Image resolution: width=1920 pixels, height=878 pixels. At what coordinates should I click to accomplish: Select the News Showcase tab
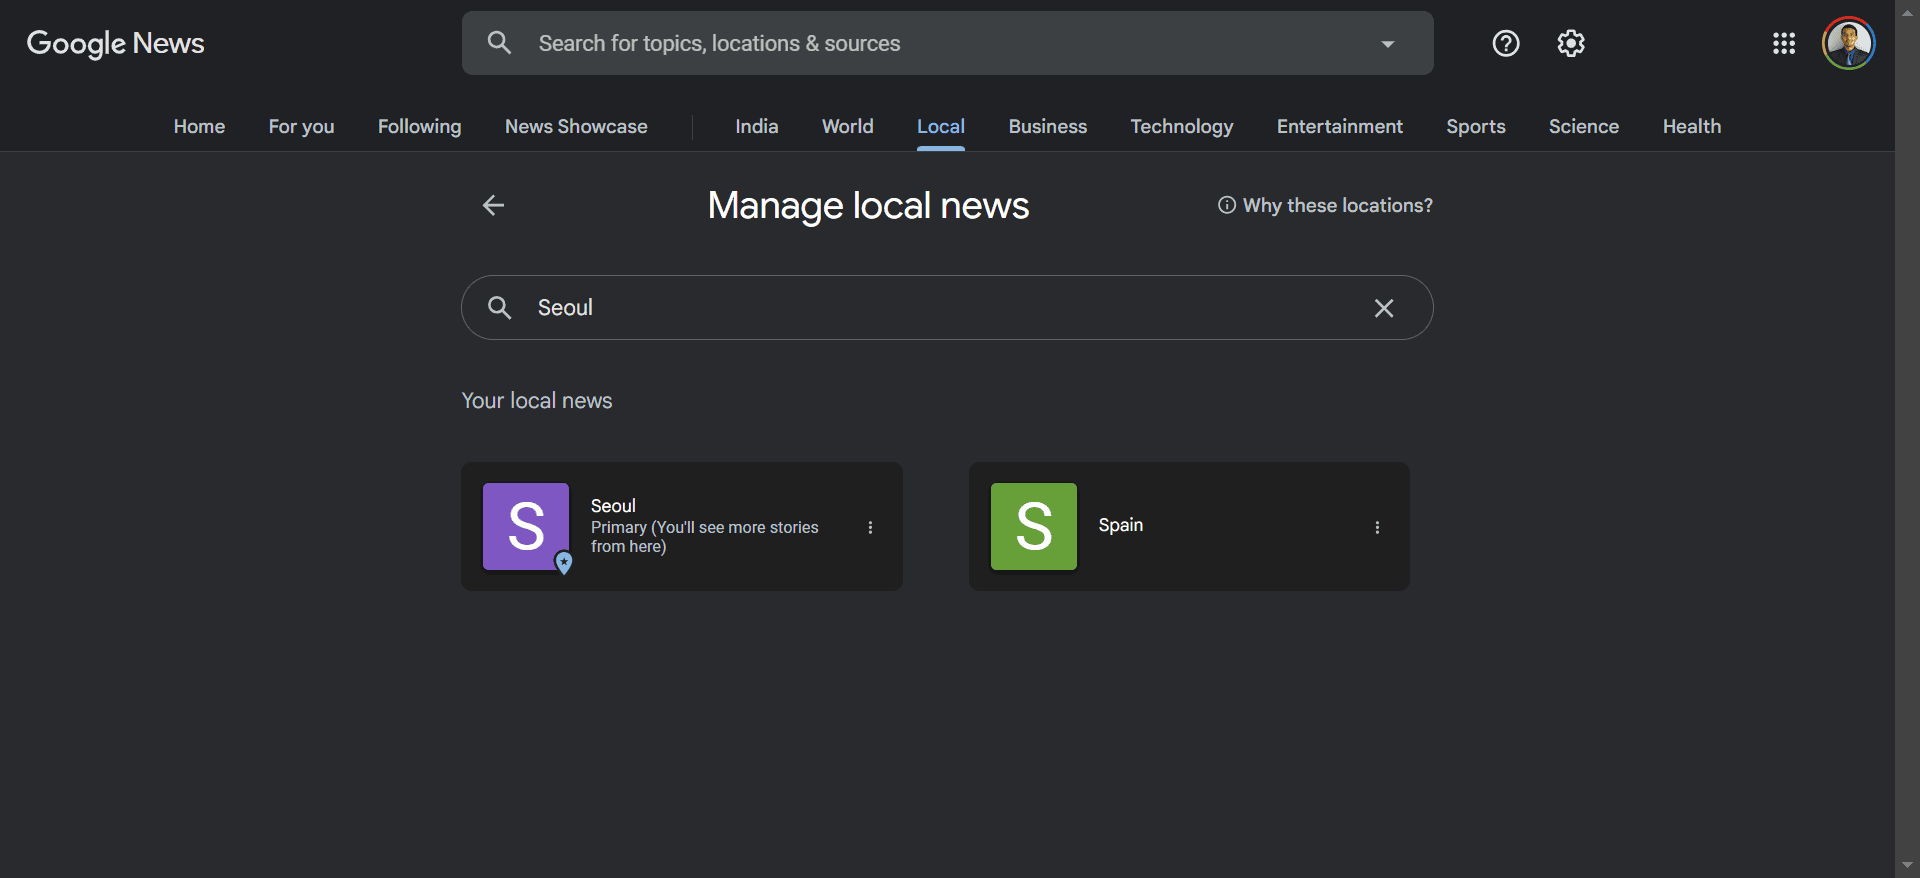tap(576, 126)
